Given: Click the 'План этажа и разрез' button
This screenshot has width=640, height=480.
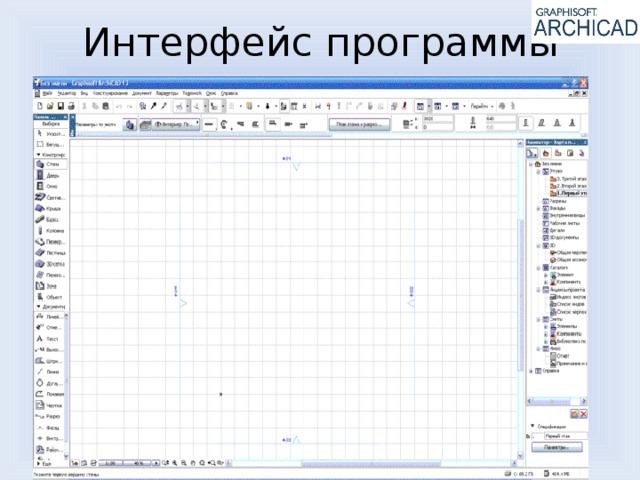Looking at the screenshot, I should (x=359, y=124).
